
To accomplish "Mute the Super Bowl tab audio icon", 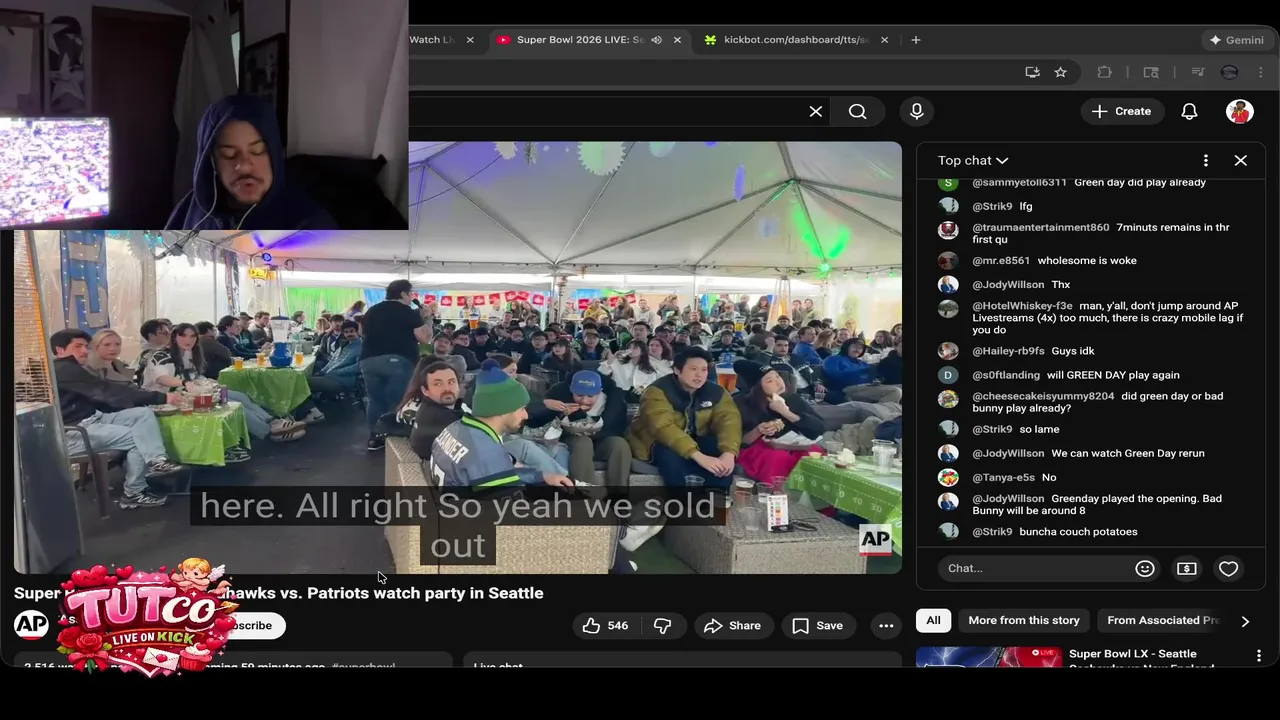I will coord(656,40).
